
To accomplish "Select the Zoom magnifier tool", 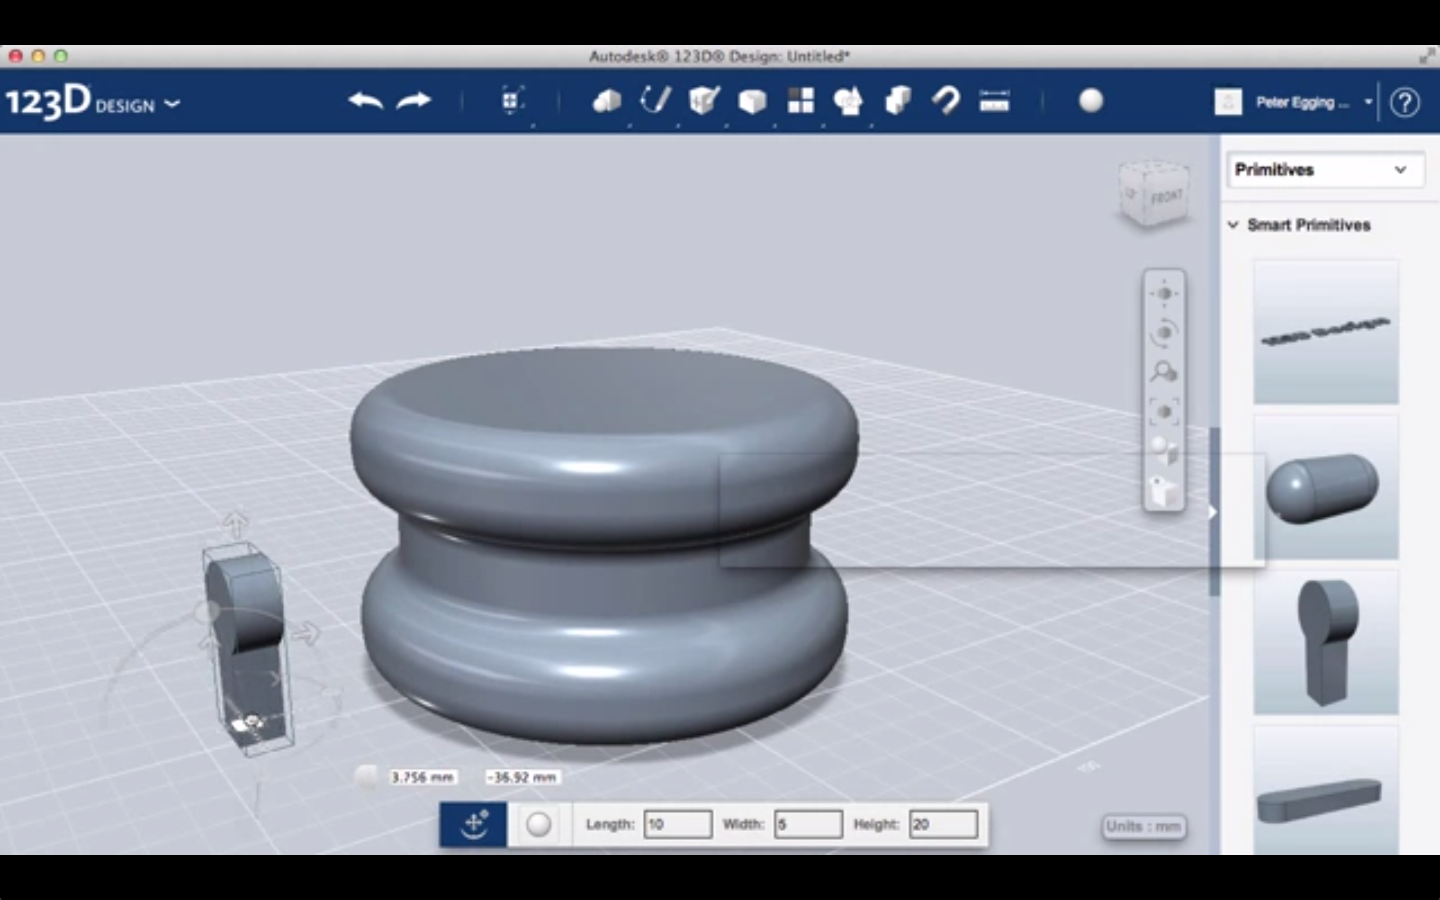I will (x=1164, y=372).
